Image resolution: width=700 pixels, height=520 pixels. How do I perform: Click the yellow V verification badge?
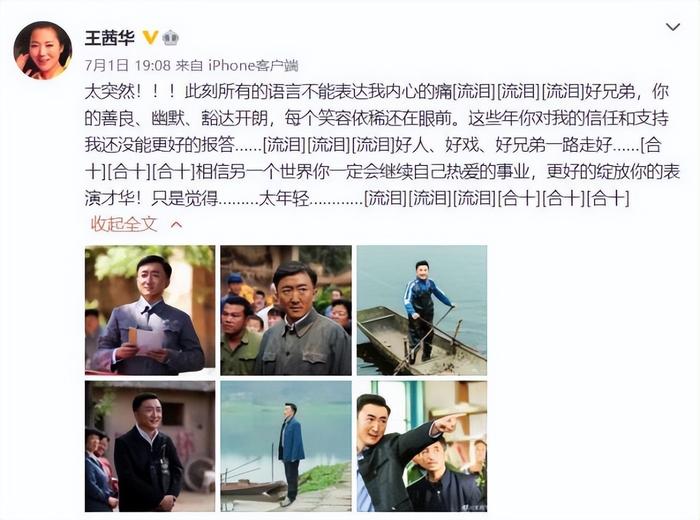coord(150,37)
